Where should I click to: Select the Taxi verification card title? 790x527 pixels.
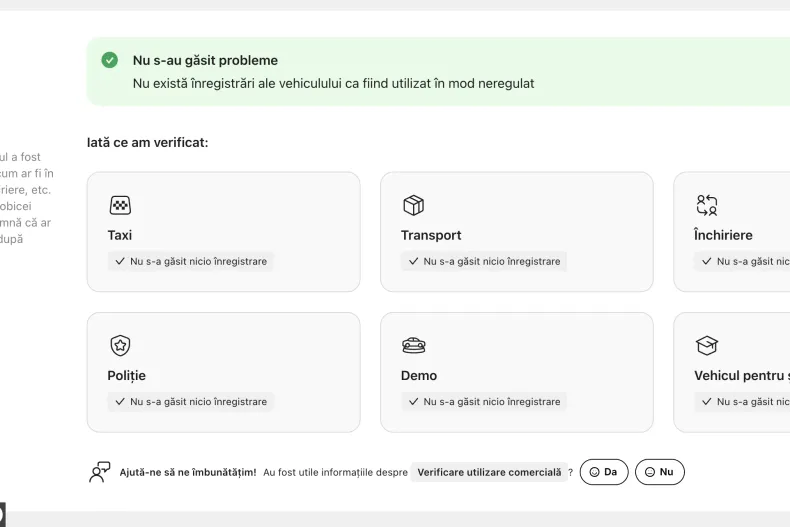pyautogui.click(x=120, y=235)
